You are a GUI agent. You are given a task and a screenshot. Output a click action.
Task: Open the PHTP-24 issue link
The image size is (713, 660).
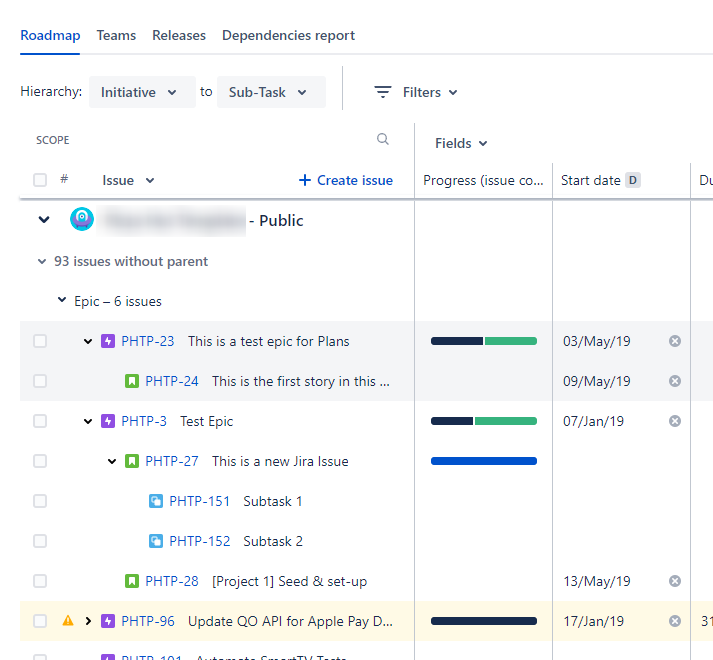coord(171,381)
